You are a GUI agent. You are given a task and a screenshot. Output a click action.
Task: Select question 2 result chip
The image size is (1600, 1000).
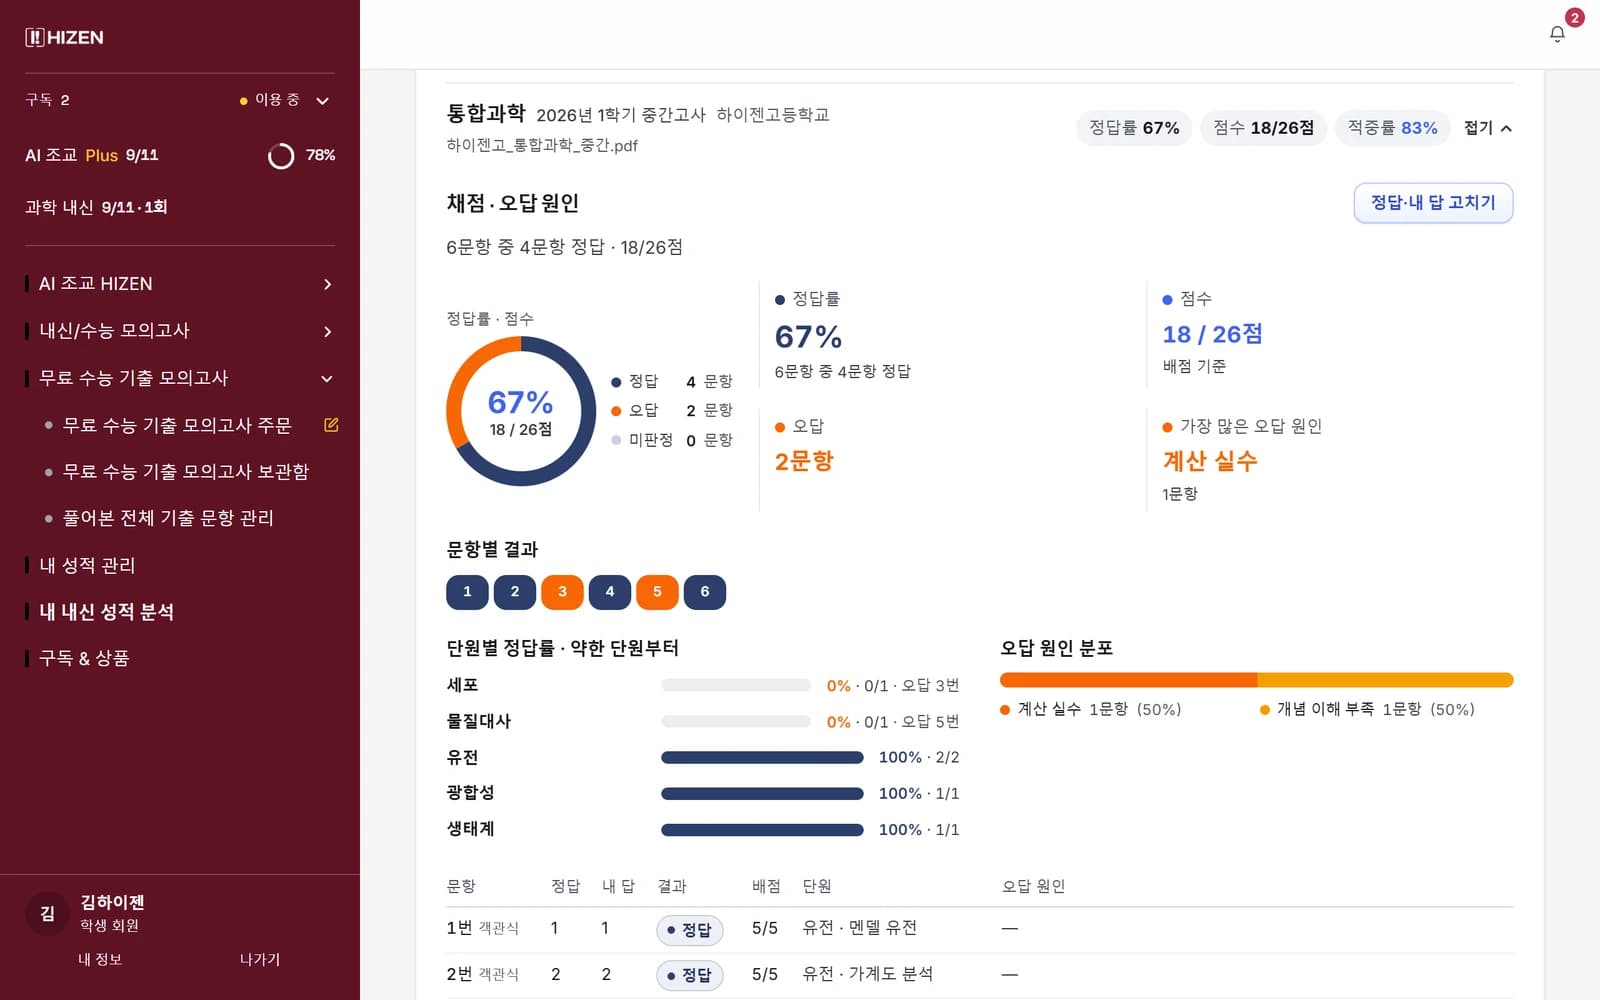pyautogui.click(x=515, y=592)
